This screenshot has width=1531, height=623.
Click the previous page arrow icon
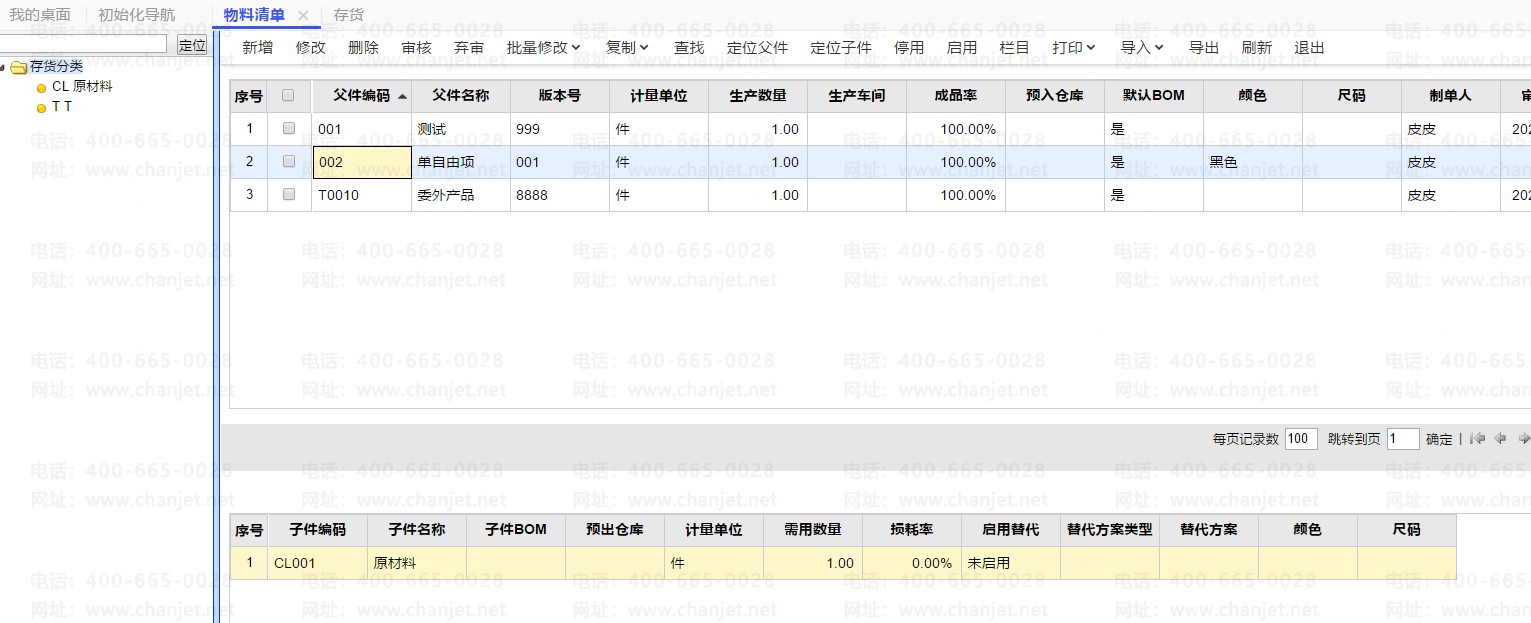1500,438
